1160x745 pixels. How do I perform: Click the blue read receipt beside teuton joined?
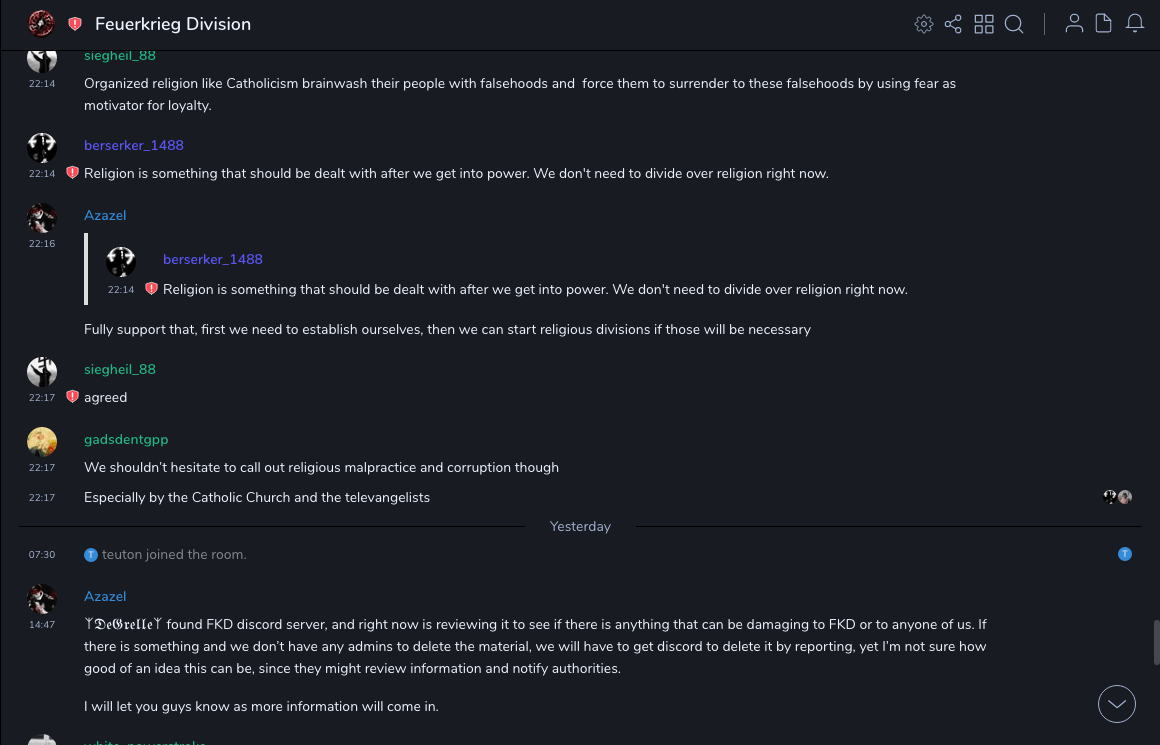click(1125, 554)
